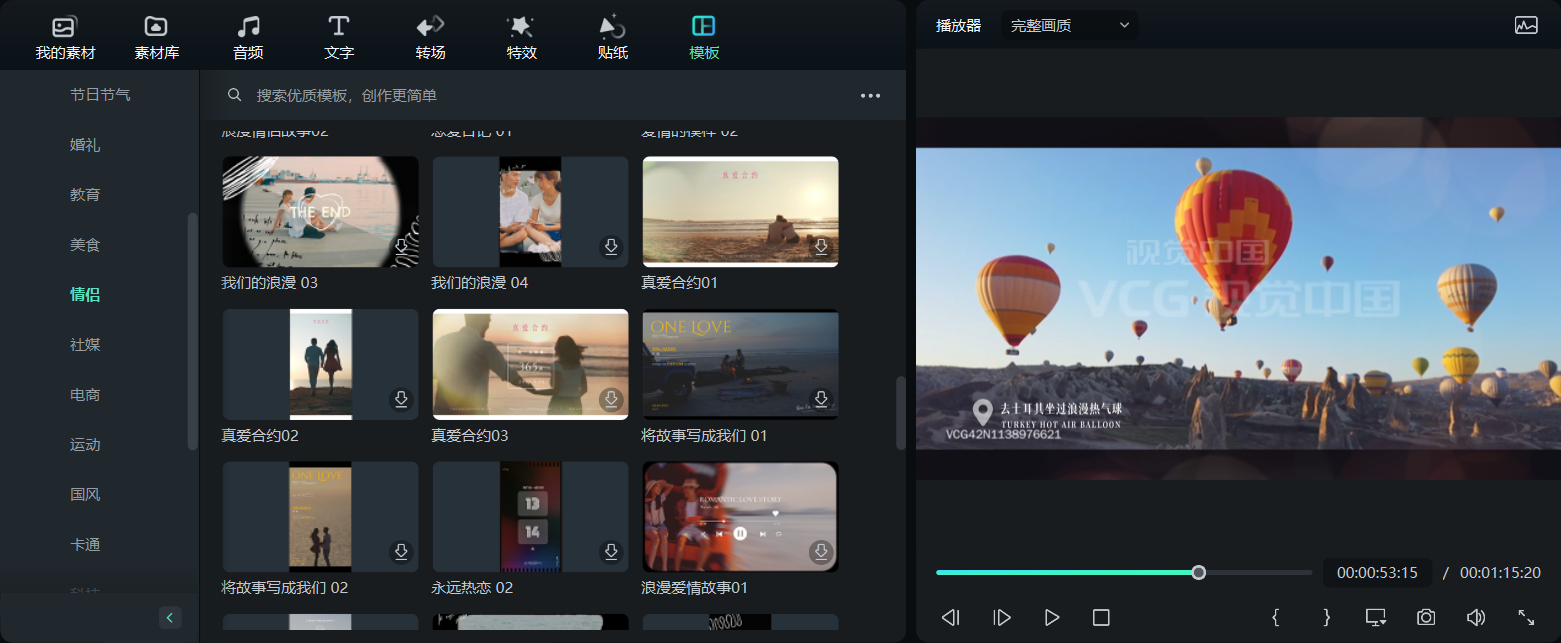Click the snapshot camera icon
Screen dimensions: 1561x643
pos(1426,618)
